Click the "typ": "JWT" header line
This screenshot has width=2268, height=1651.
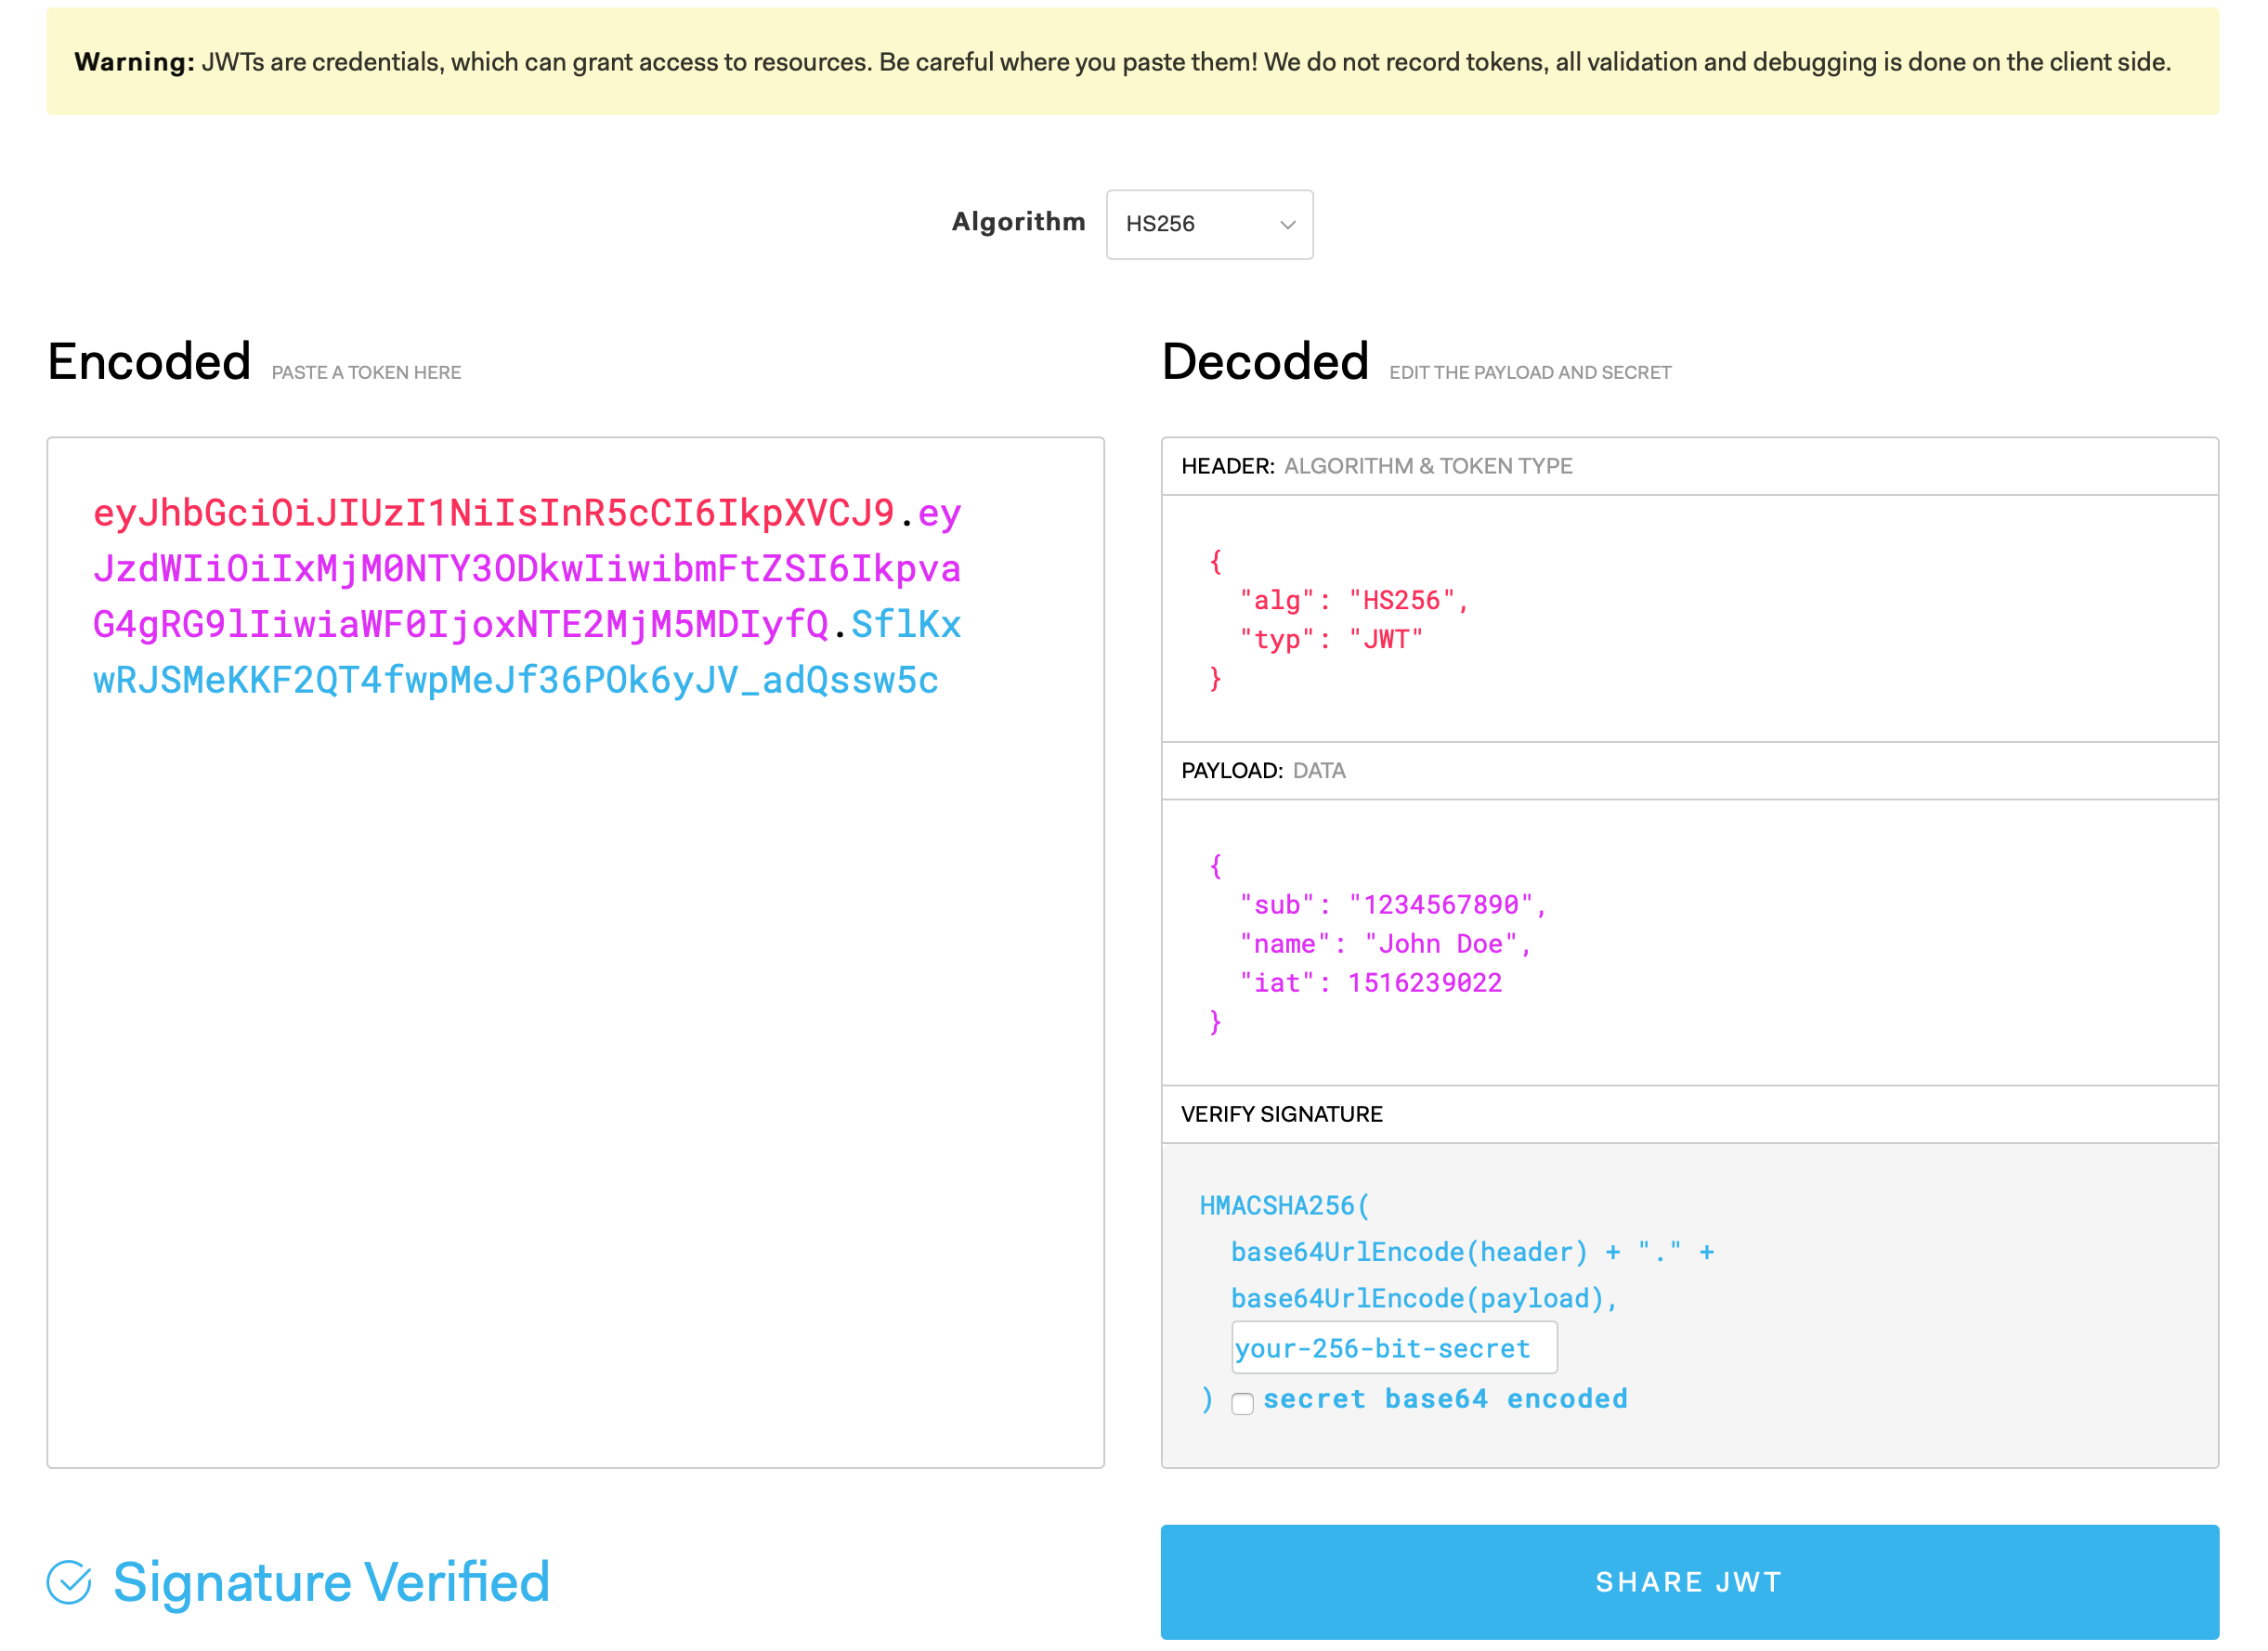pyautogui.click(x=1331, y=639)
